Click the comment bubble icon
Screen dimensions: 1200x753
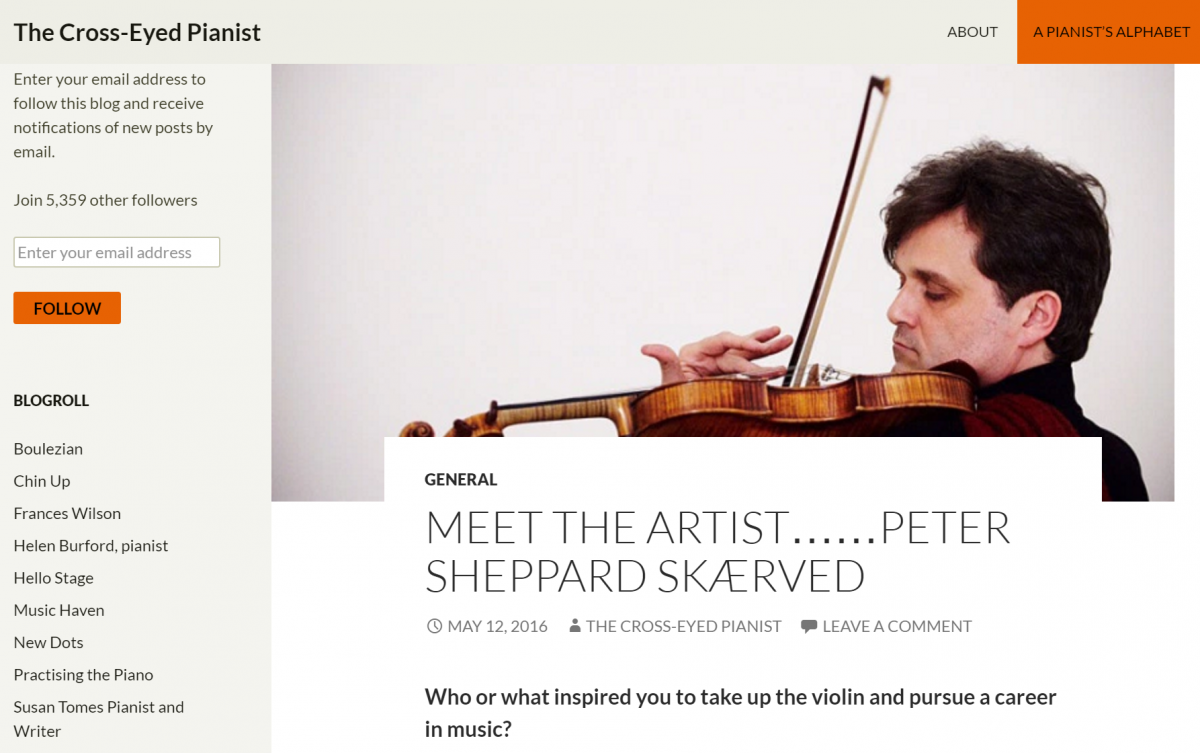[x=809, y=626]
